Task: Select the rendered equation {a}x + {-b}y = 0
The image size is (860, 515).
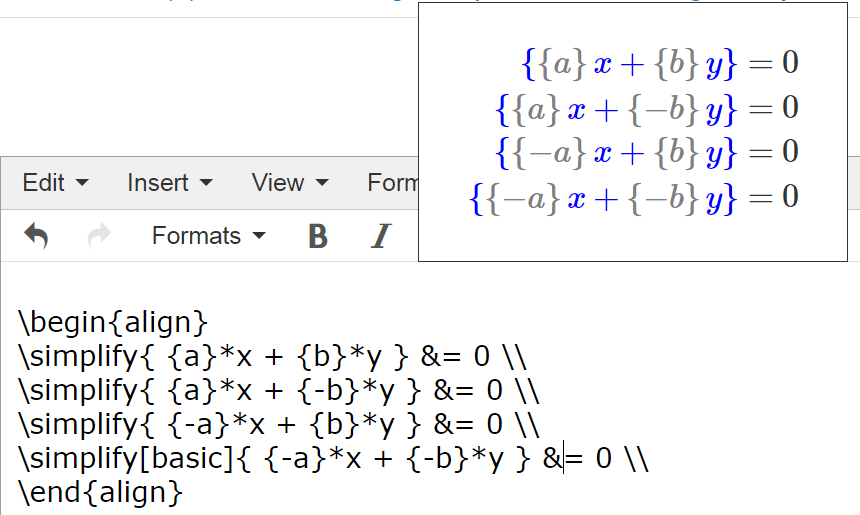Action: tap(647, 109)
